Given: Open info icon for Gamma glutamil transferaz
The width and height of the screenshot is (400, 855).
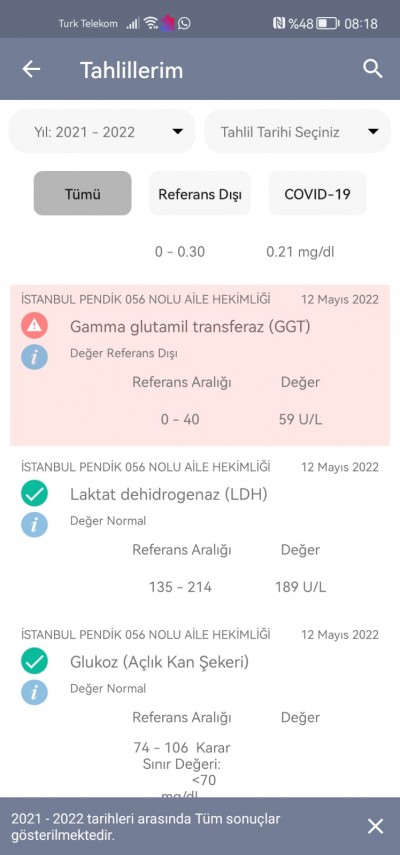Looking at the screenshot, I should click(x=34, y=357).
